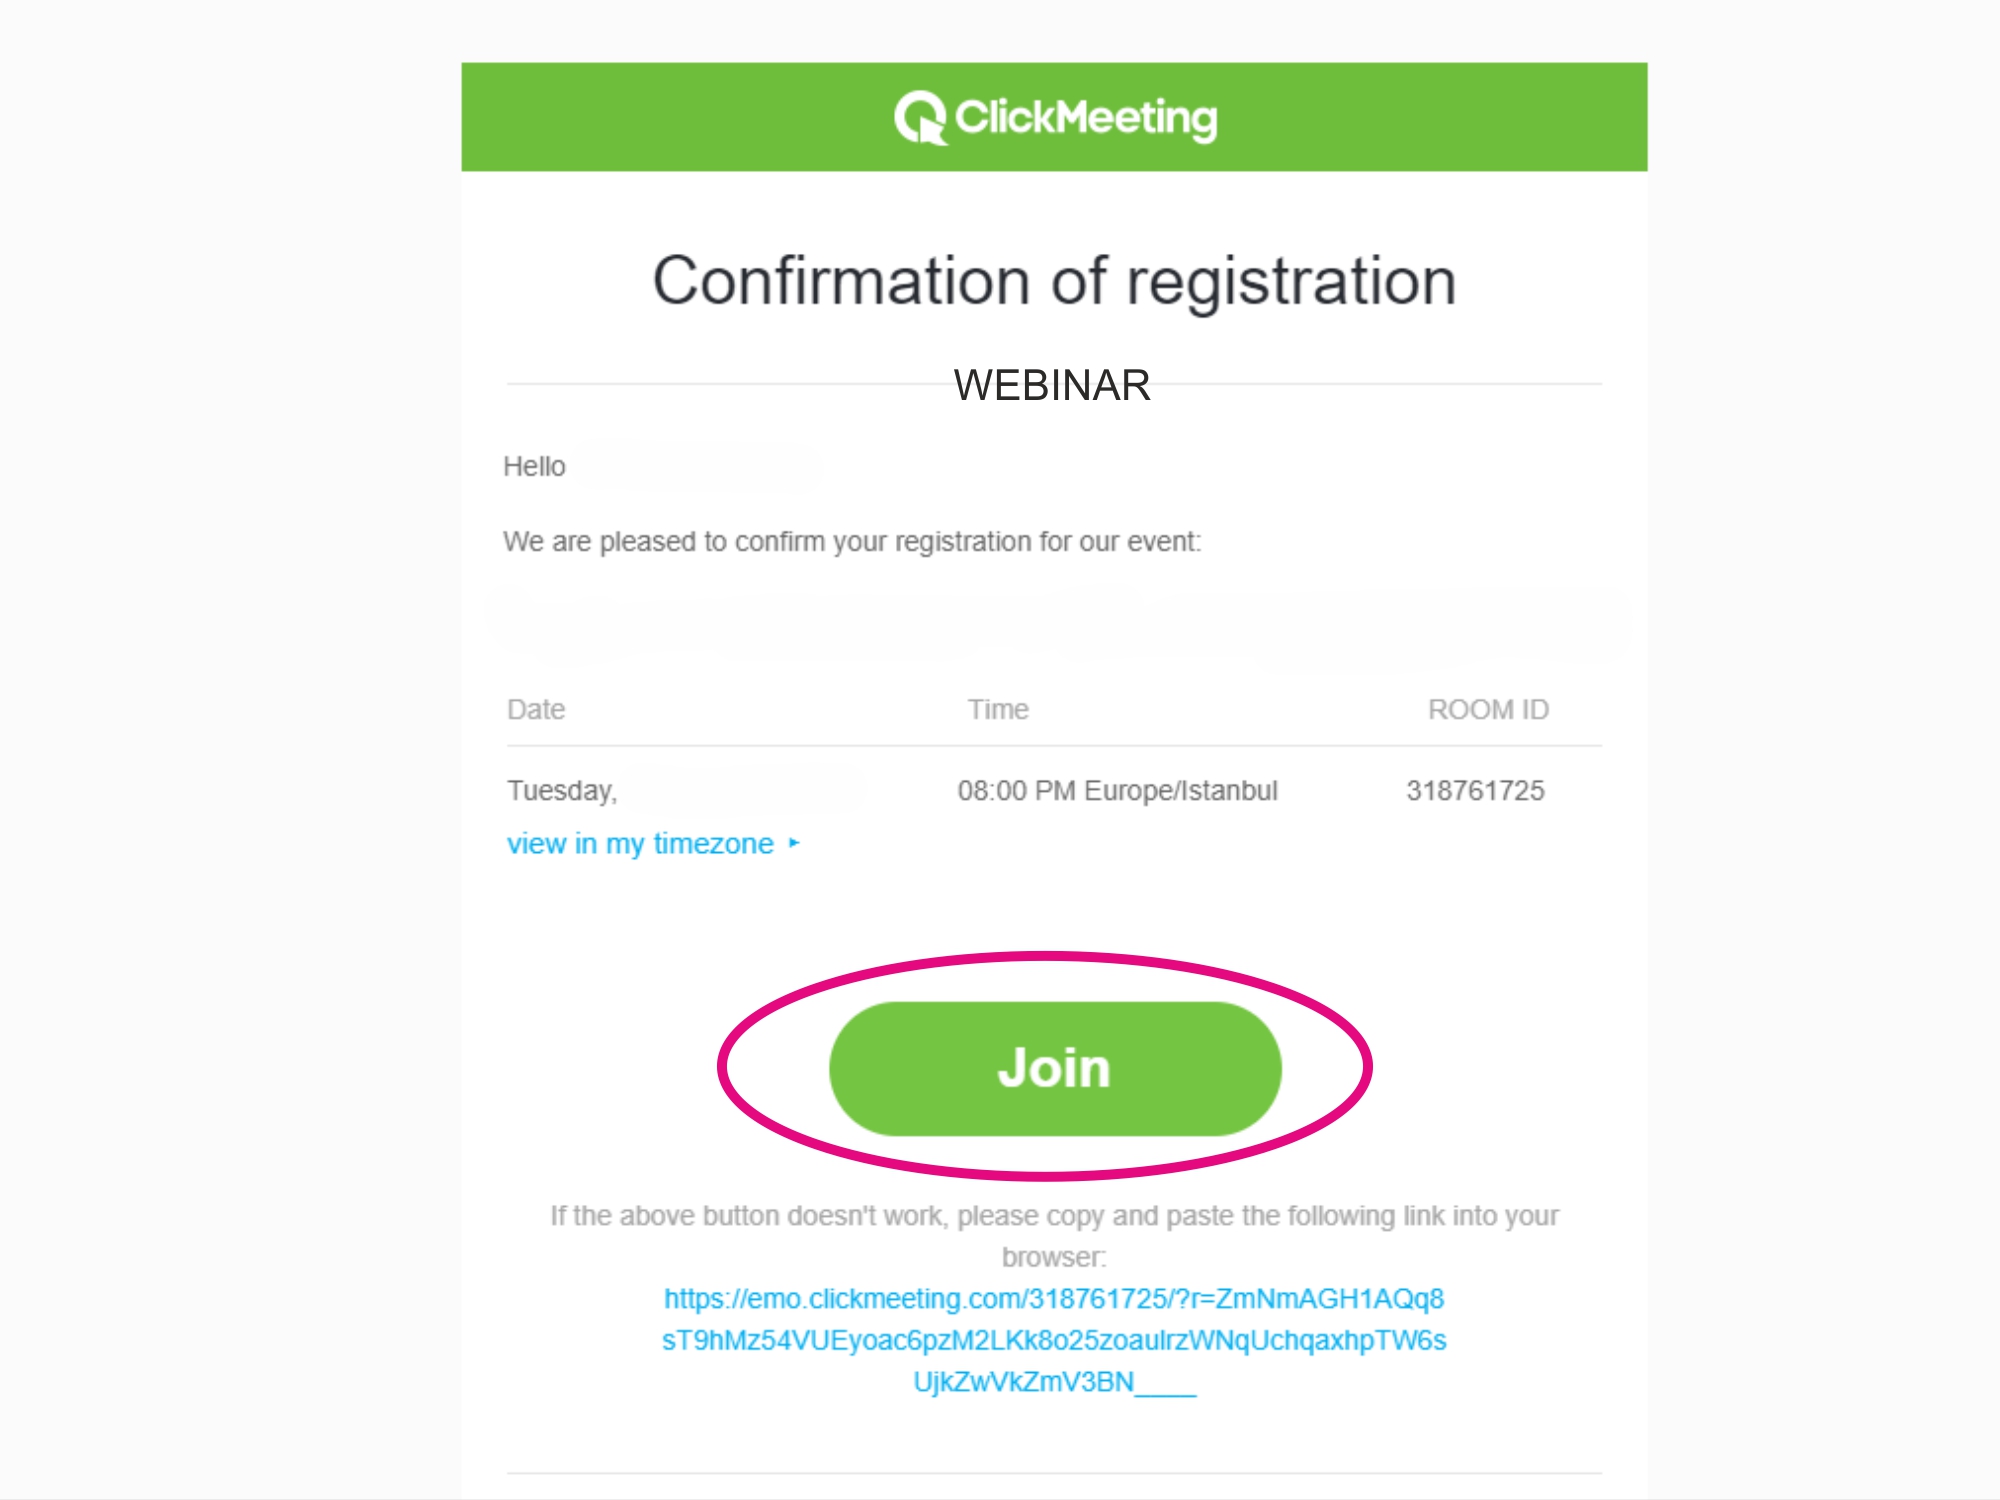Select the ROOM ID number 318761725
The height and width of the screenshot is (1500, 2000).
(1475, 790)
